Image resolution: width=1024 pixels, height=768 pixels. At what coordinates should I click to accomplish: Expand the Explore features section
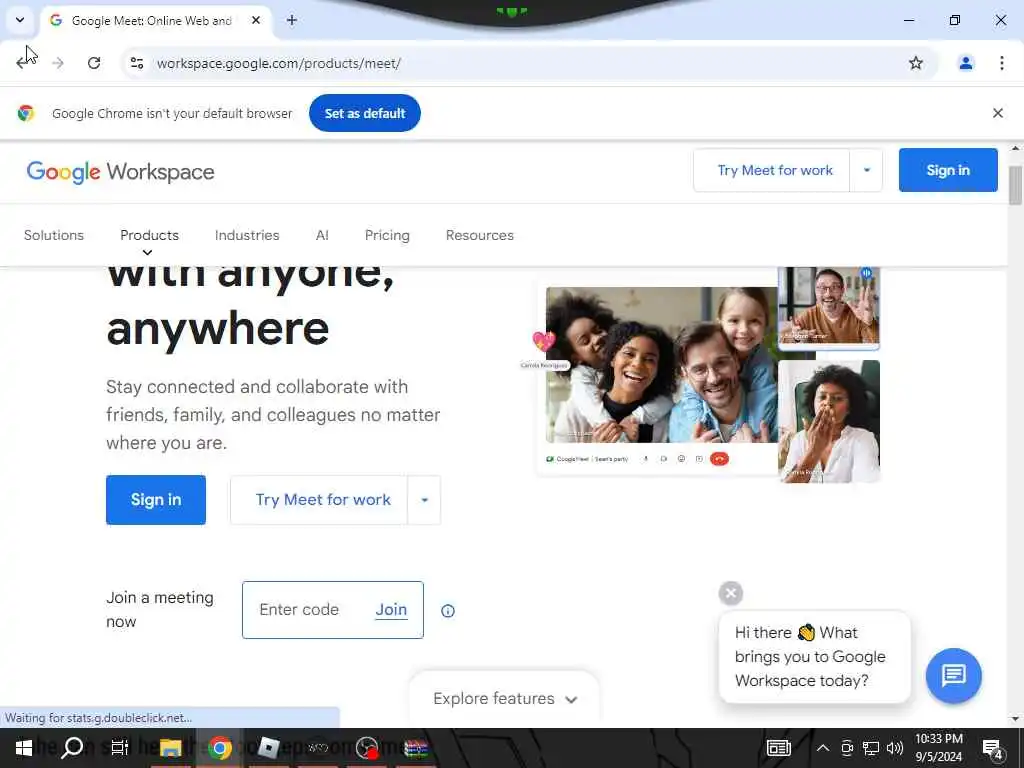(504, 699)
